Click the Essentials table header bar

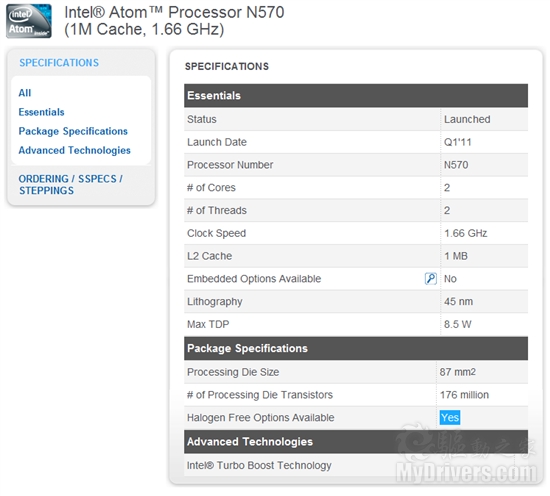tap(356, 95)
